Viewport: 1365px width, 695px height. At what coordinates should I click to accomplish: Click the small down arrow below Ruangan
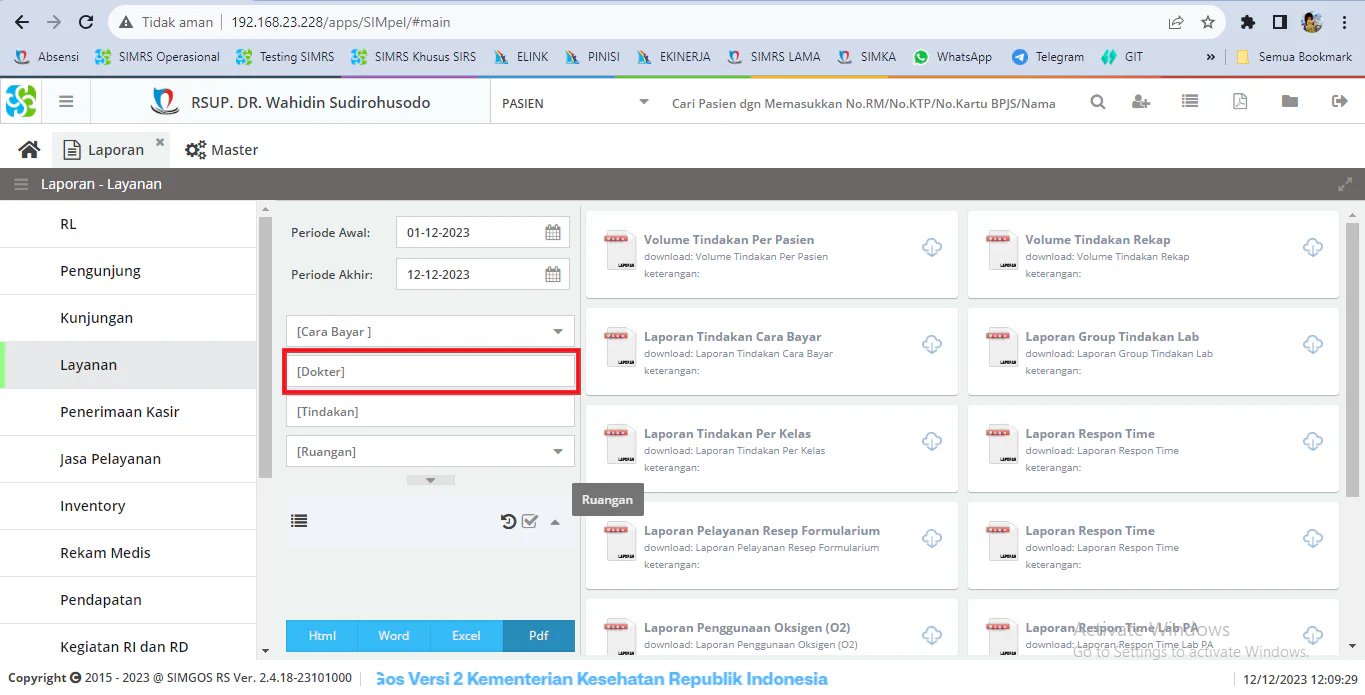(x=431, y=480)
